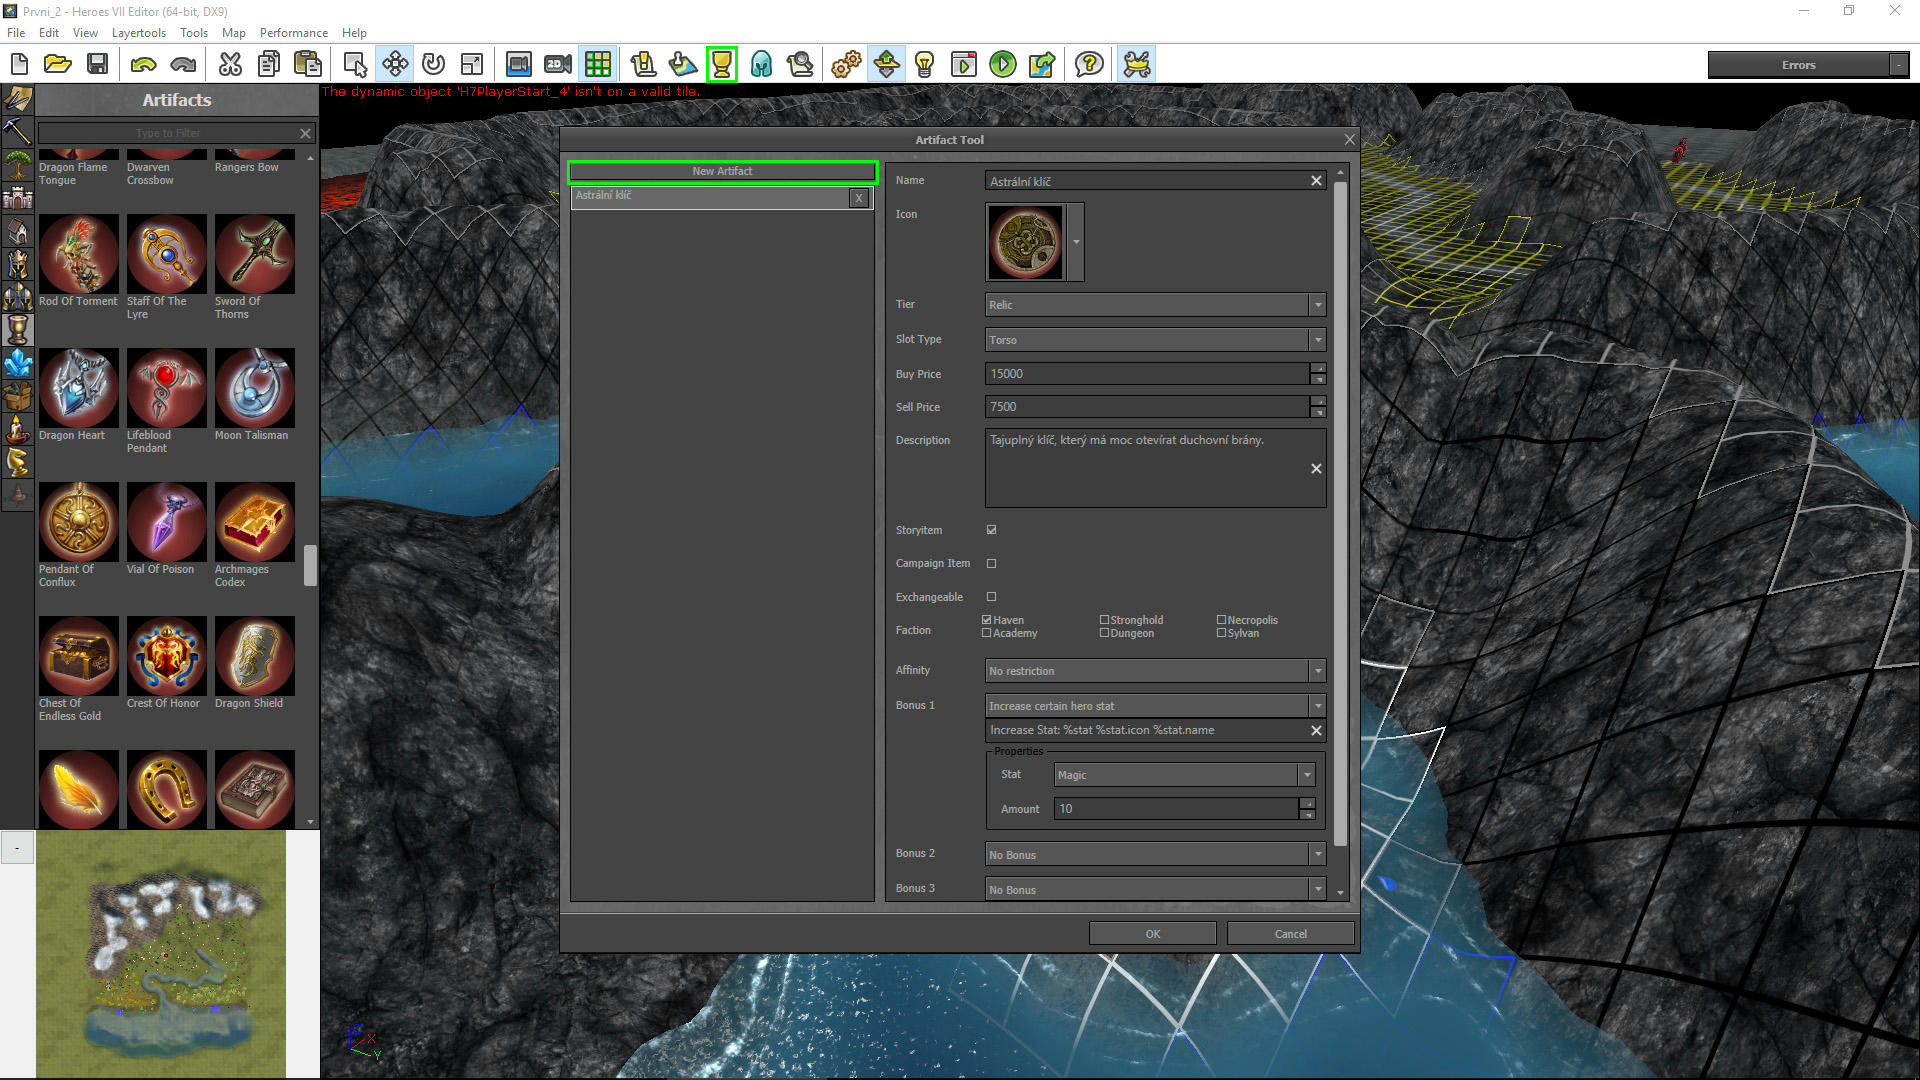Open the Errors dropdown in the toolbar

point(1898,65)
